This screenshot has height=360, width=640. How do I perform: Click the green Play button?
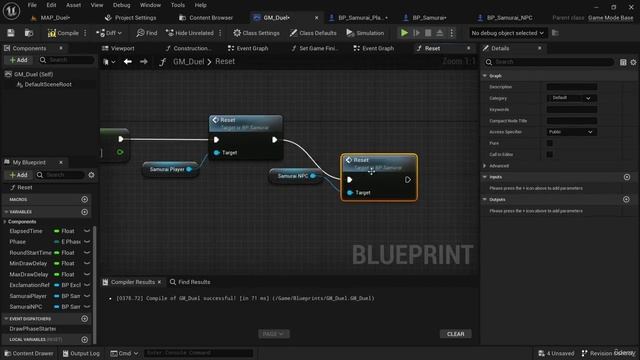pyautogui.click(x=404, y=33)
